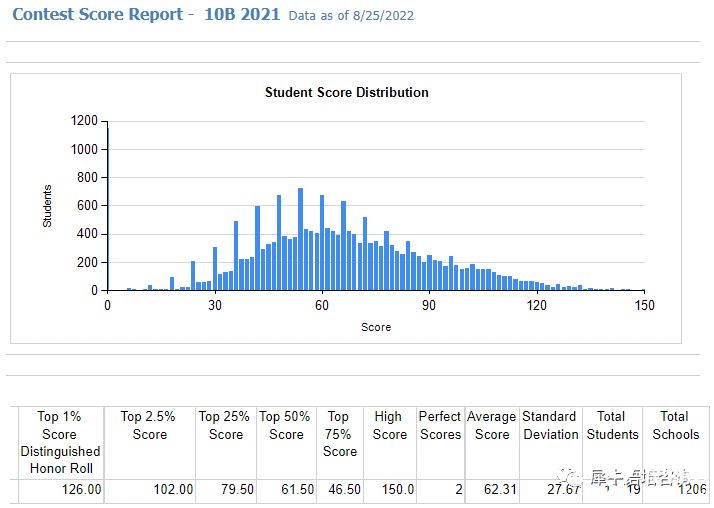The height and width of the screenshot is (508, 714).
Task: Select the Student Score Distribution chart title
Action: [346, 92]
